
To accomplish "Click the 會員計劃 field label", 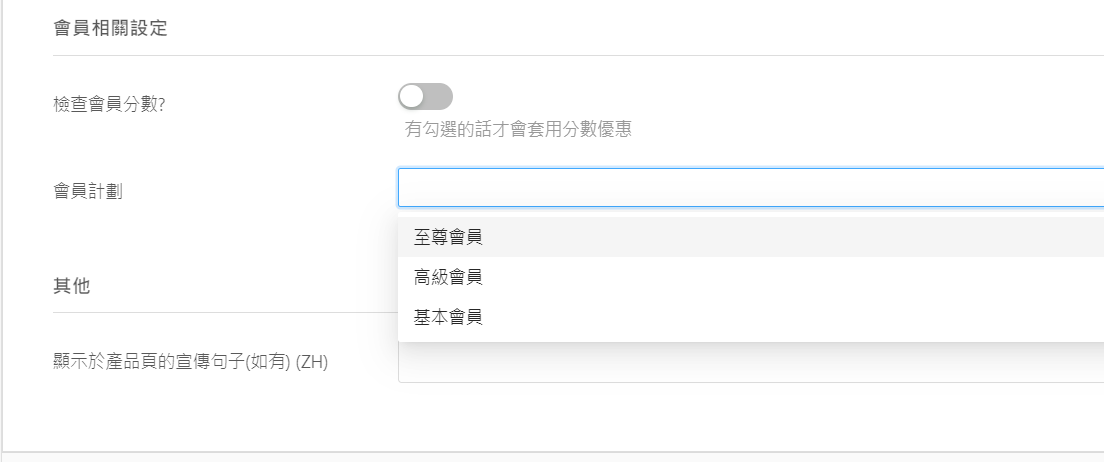I will coord(88,190).
